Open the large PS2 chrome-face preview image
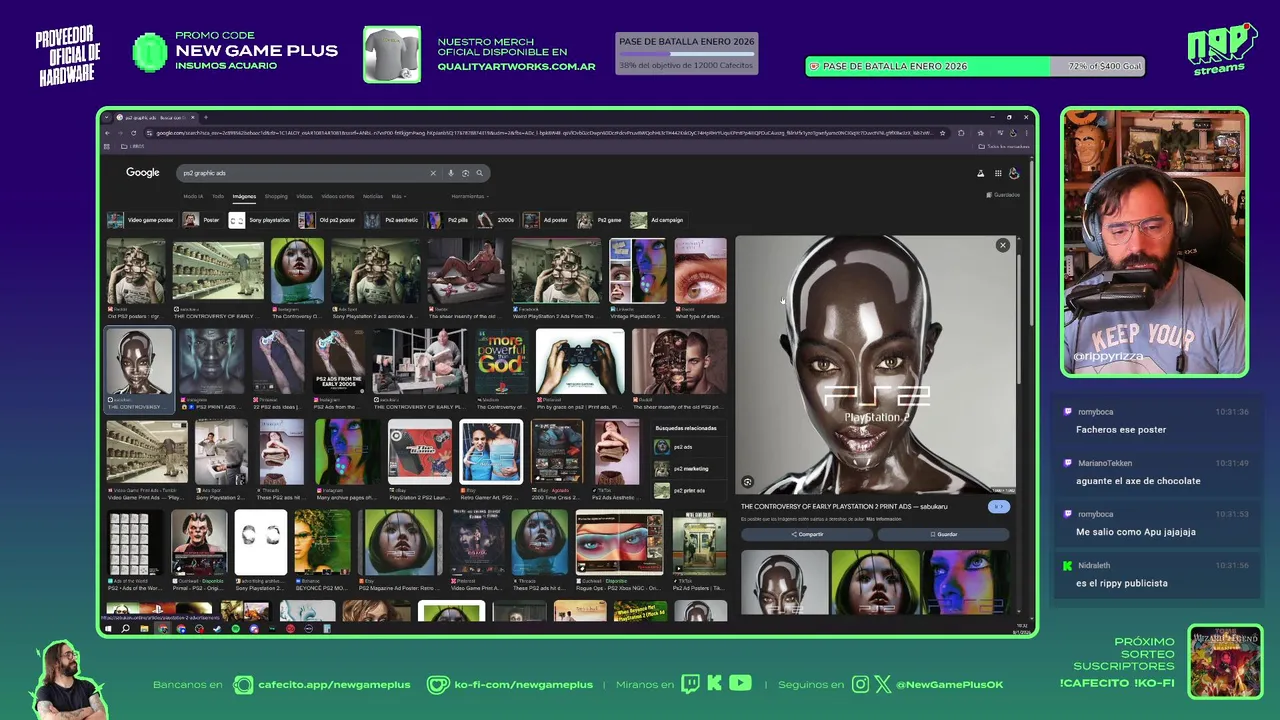This screenshot has width=1280, height=720. (876, 365)
